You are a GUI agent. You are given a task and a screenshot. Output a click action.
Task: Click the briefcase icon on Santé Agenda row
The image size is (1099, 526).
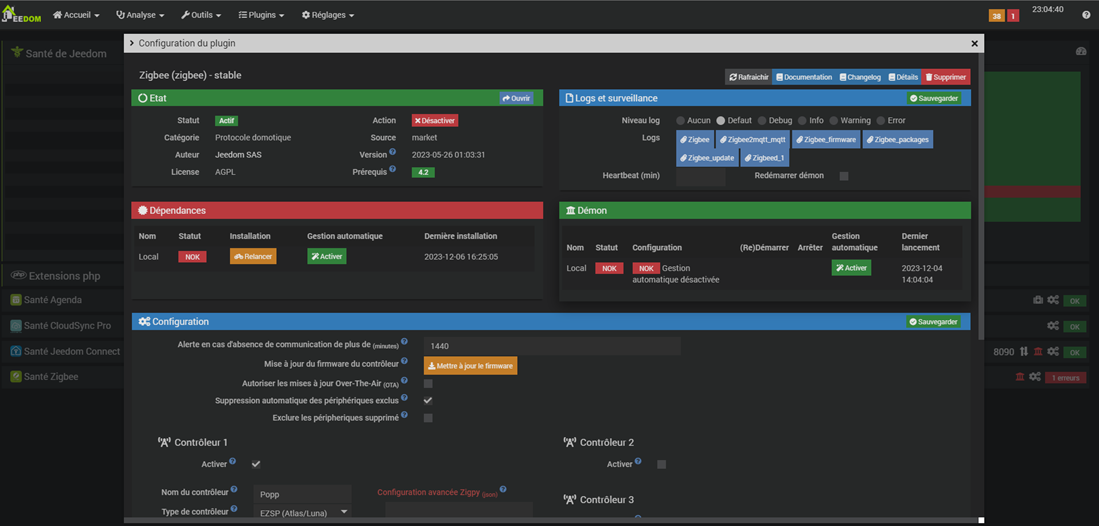1038,300
